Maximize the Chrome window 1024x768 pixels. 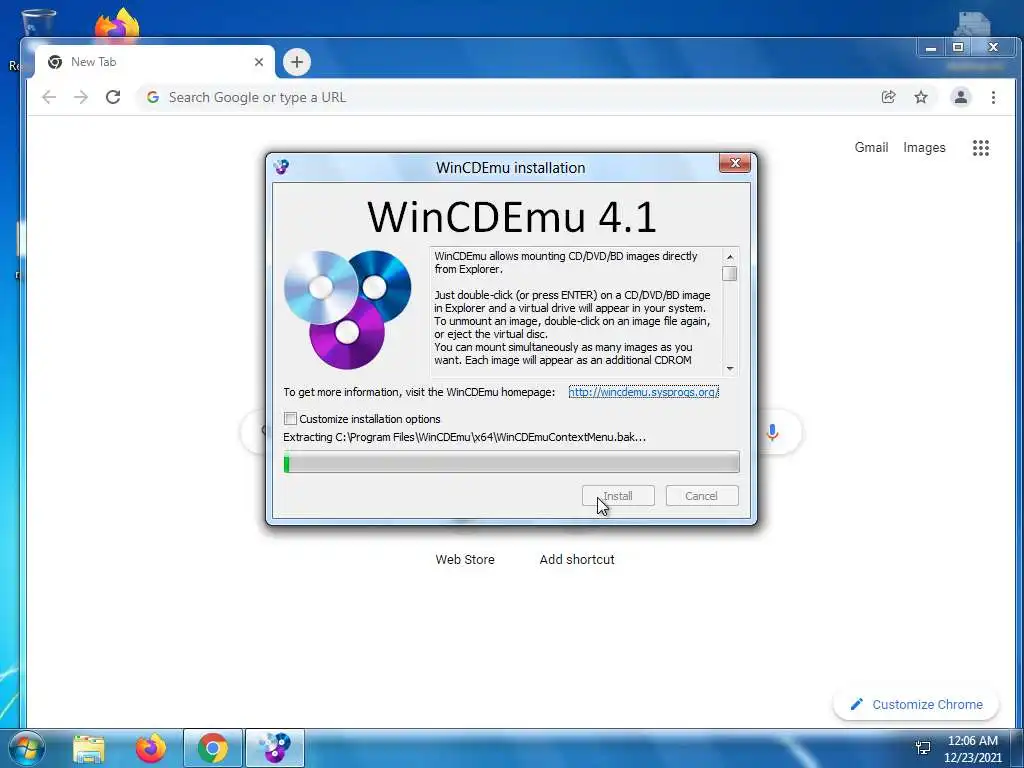[958, 47]
